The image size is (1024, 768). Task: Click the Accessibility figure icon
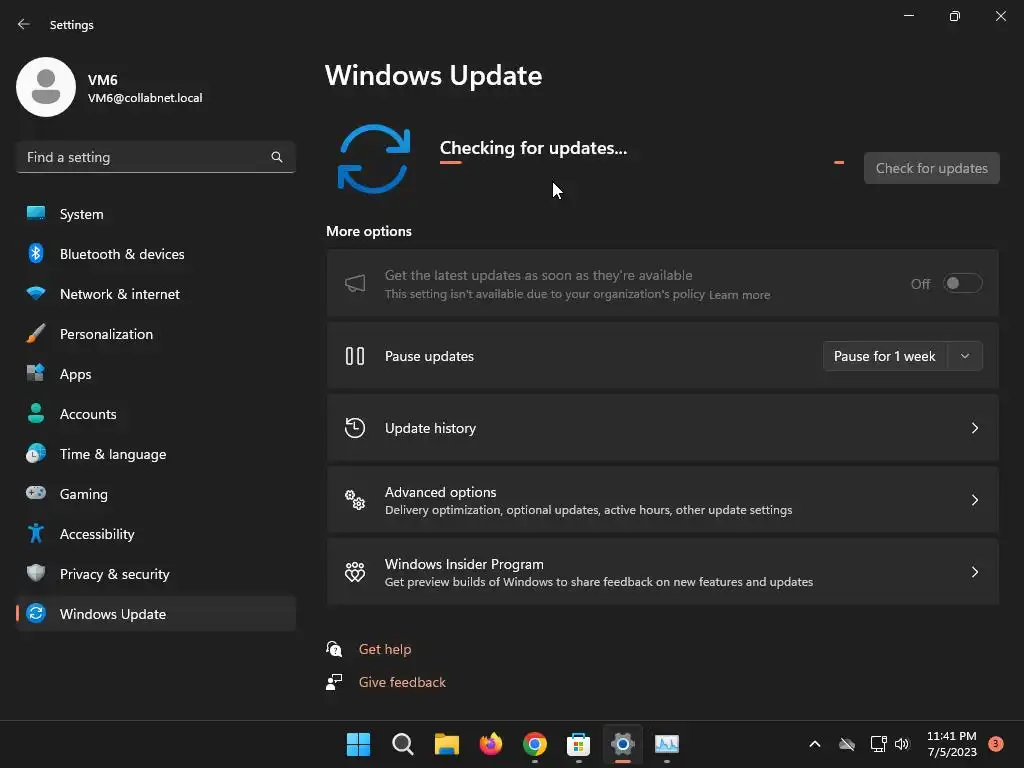(36, 534)
